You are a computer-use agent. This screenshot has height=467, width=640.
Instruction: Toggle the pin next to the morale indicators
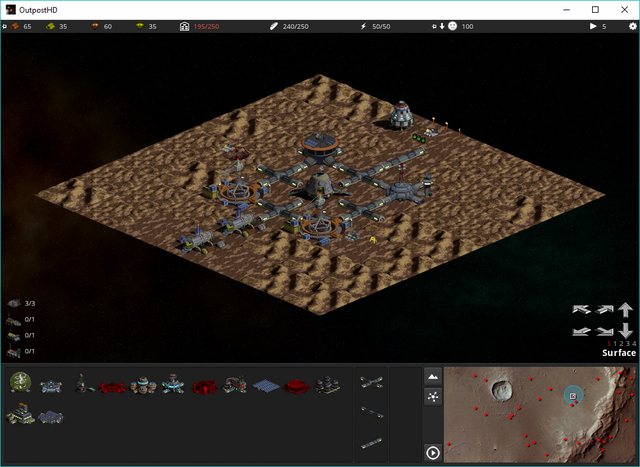(x=434, y=26)
